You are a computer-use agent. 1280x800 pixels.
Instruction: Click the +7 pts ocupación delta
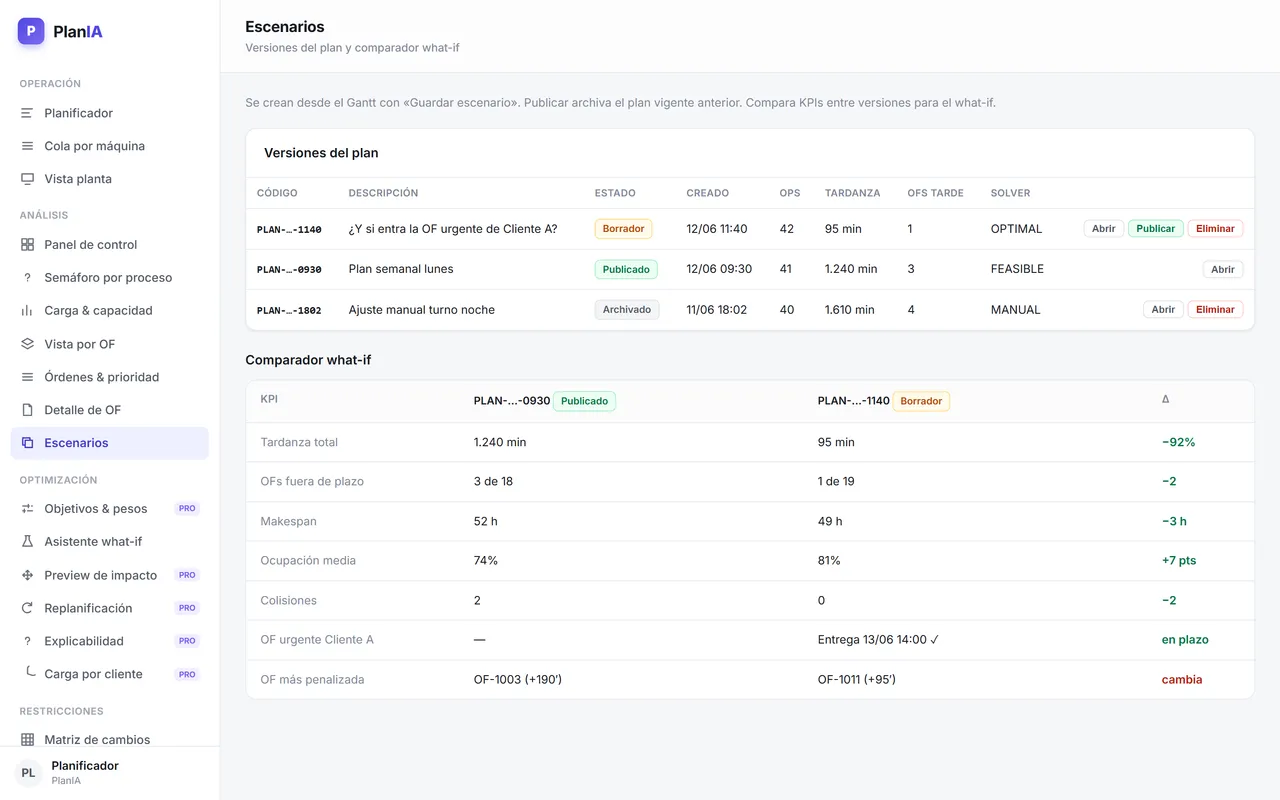click(1179, 561)
